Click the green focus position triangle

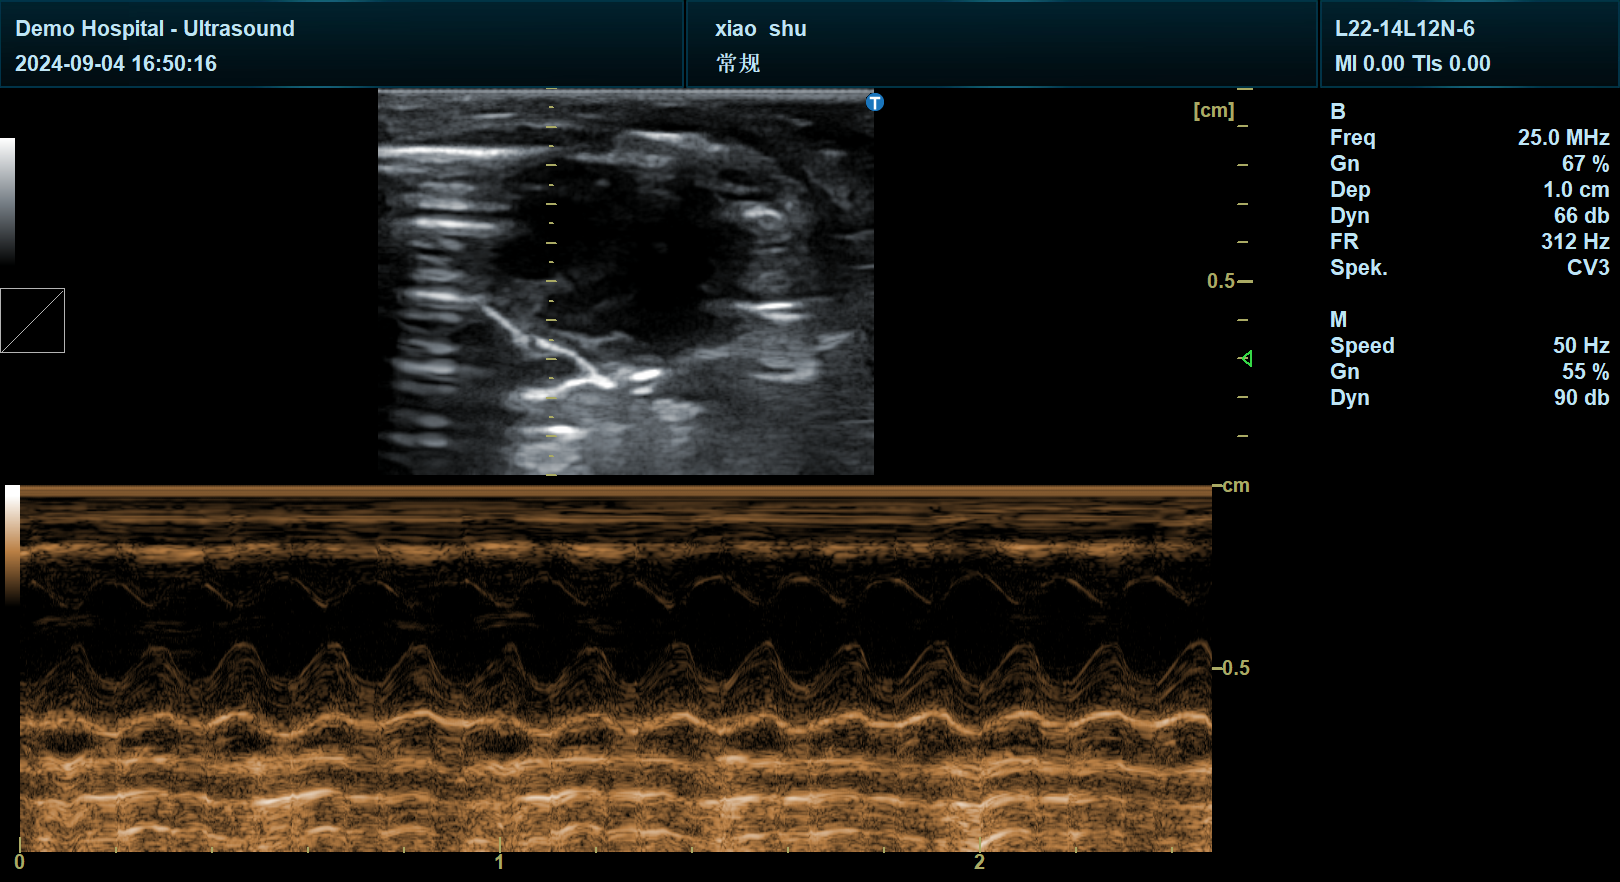coord(1246,358)
